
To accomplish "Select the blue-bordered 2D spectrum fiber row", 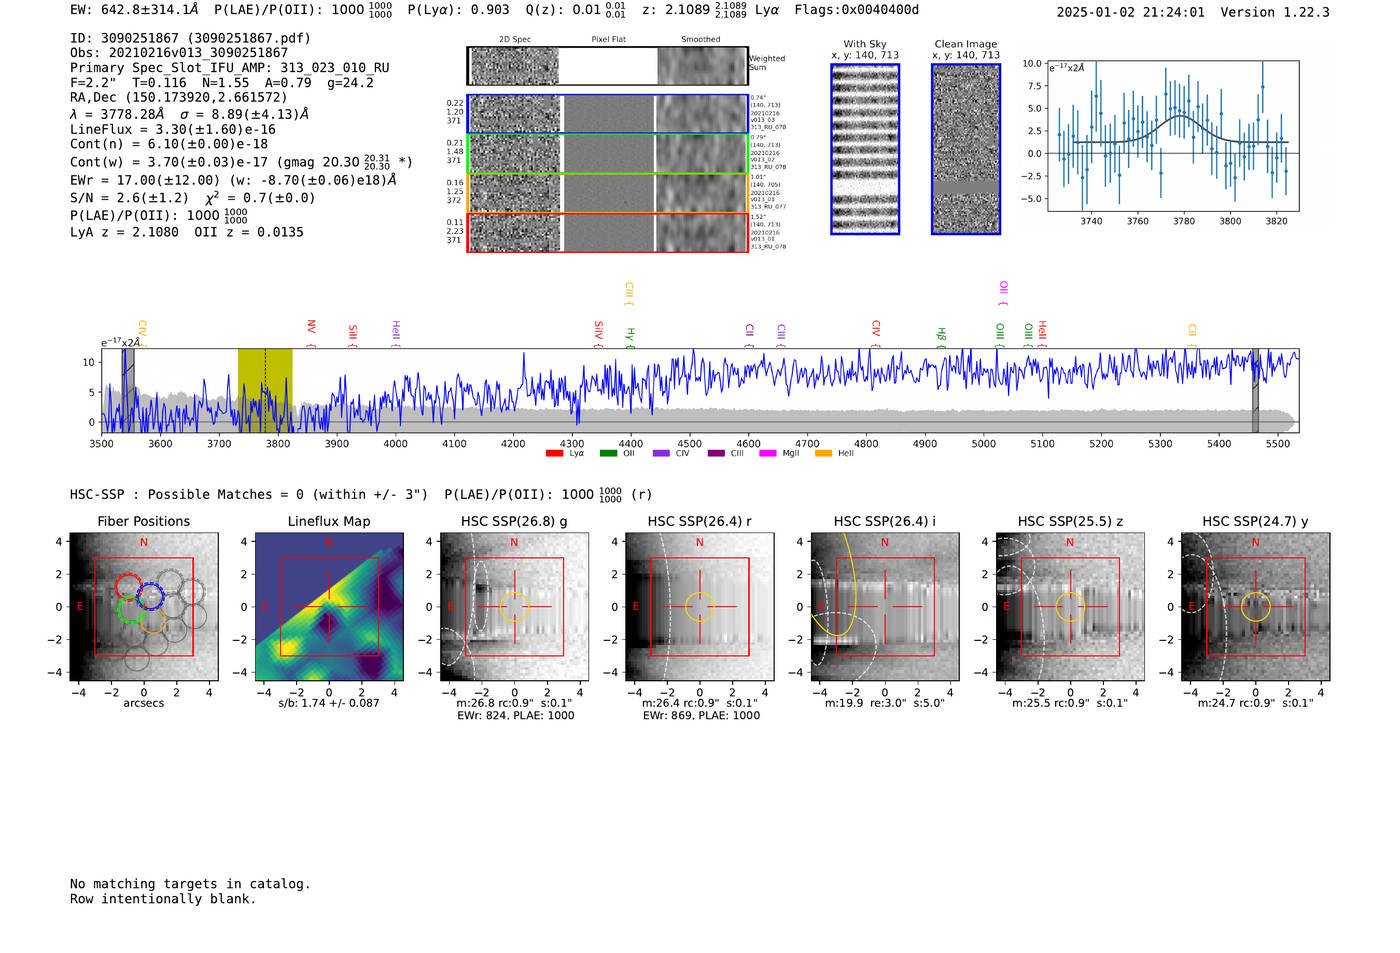I will 608,114.
